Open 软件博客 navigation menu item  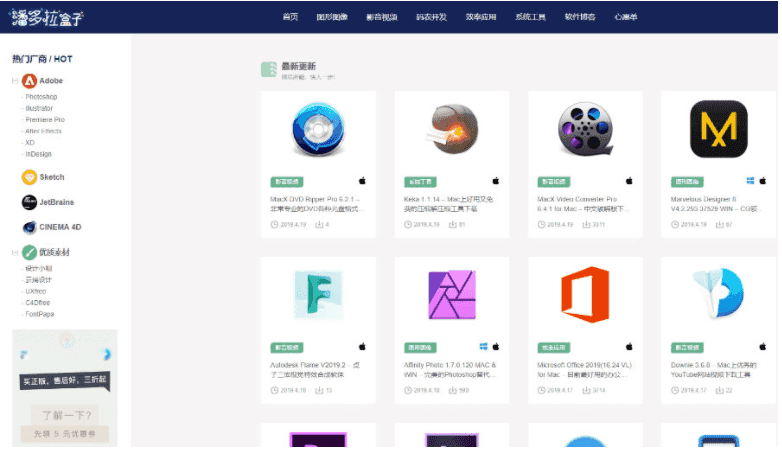coord(580,17)
